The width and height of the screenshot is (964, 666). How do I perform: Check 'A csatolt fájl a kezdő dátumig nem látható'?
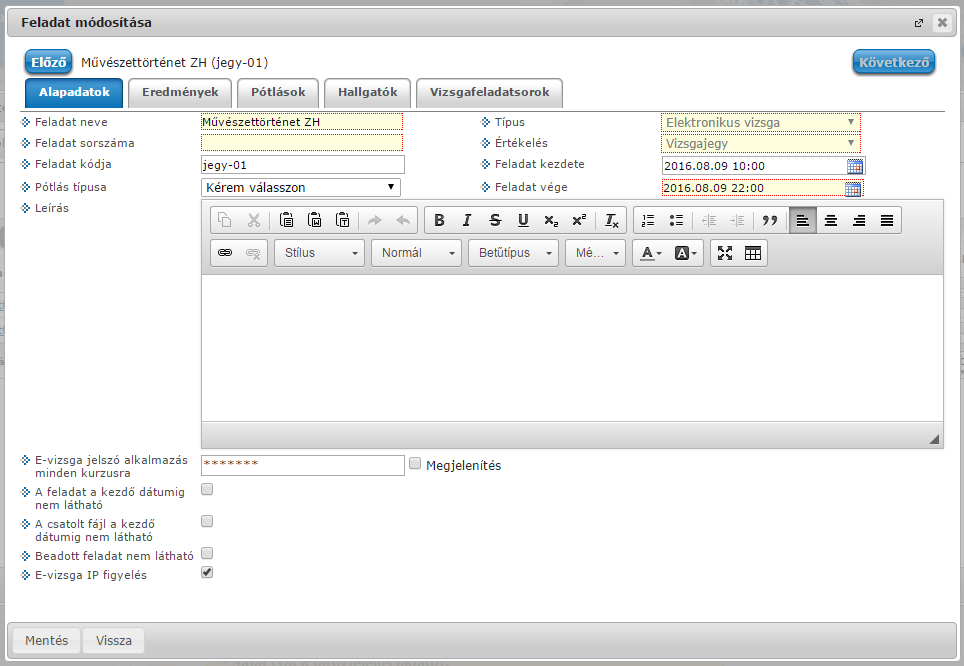tap(207, 521)
